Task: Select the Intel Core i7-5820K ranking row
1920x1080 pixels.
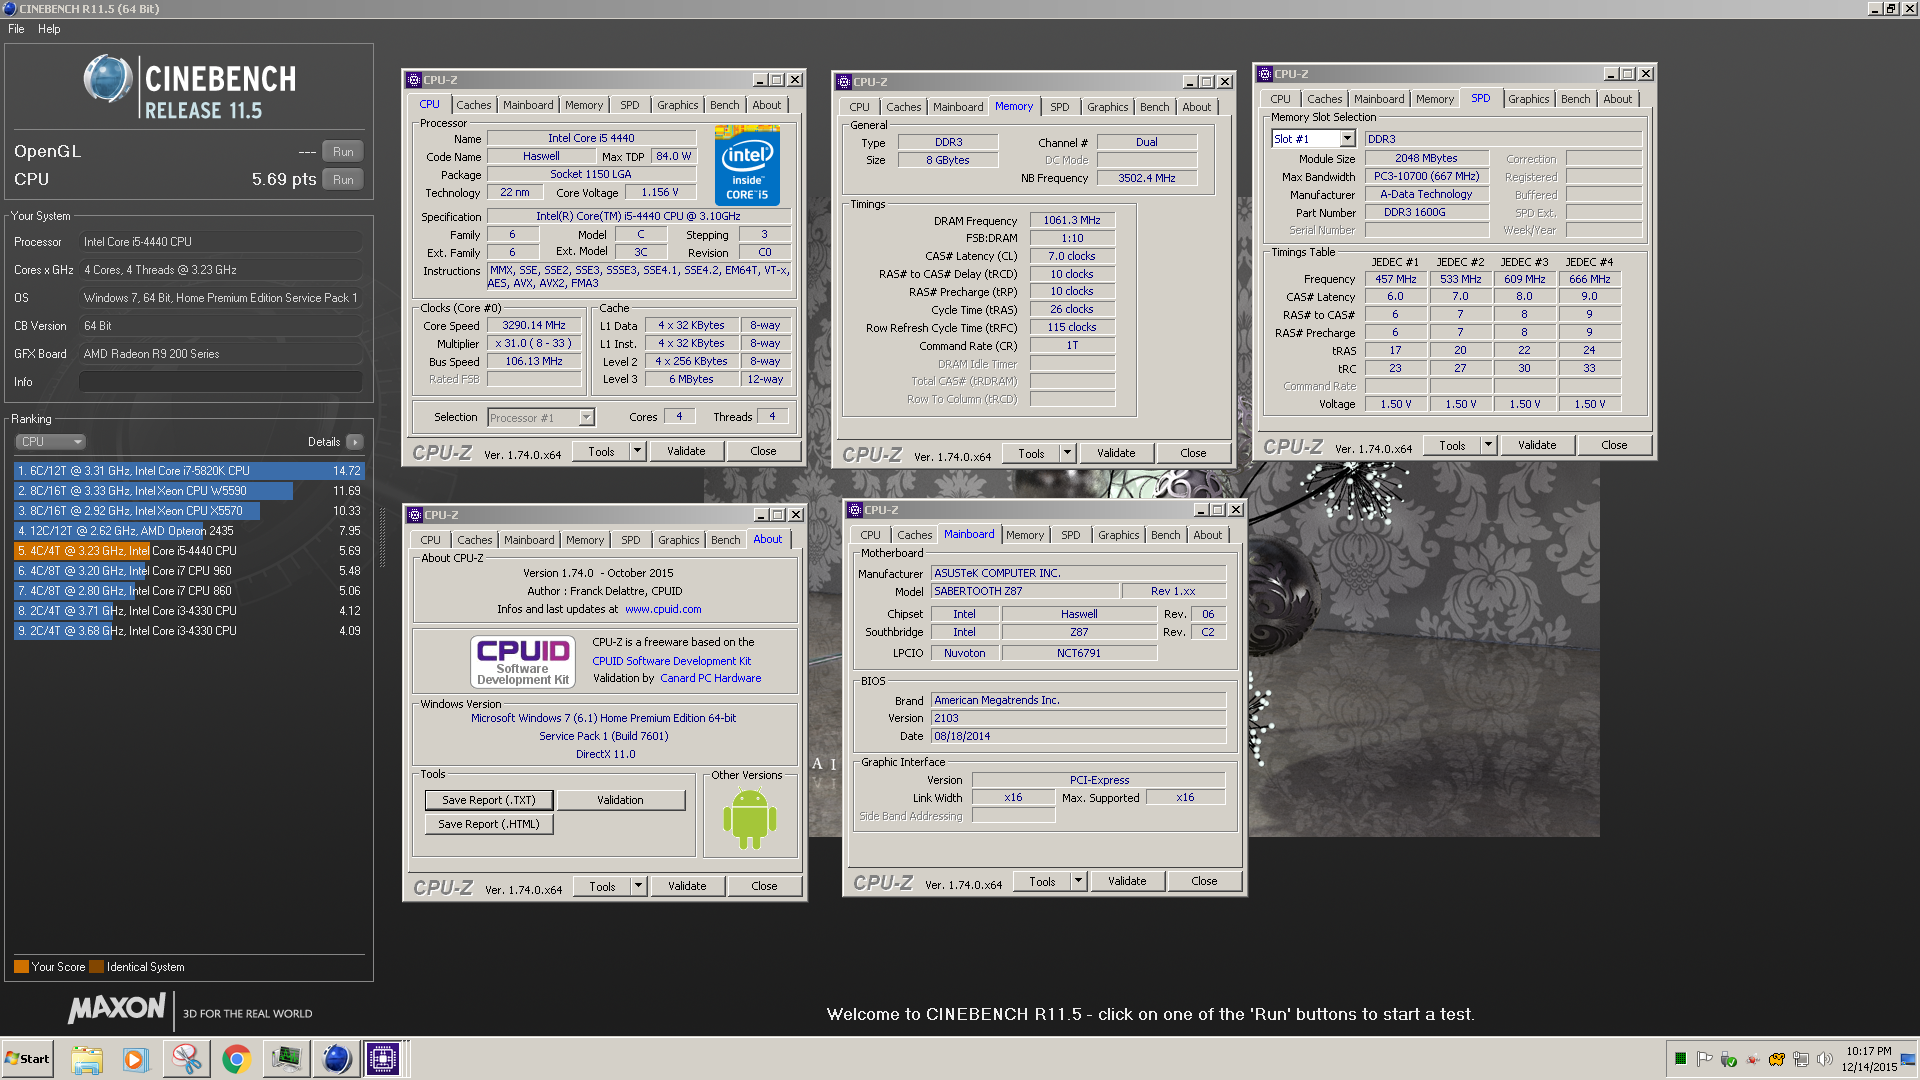Action: (x=189, y=471)
